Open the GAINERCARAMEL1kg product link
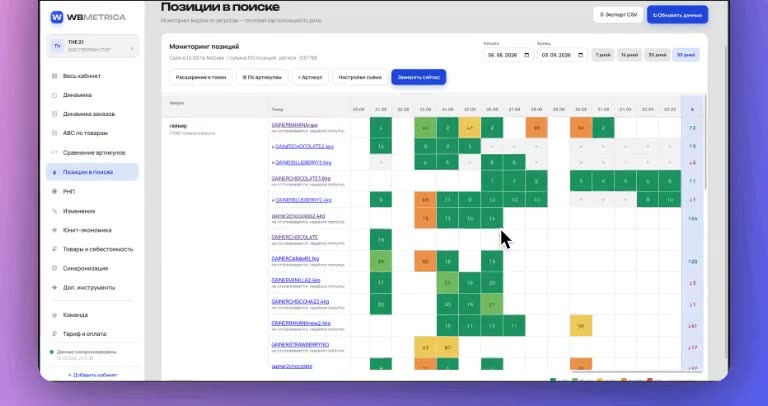This screenshot has width=768, height=406. coord(295,259)
